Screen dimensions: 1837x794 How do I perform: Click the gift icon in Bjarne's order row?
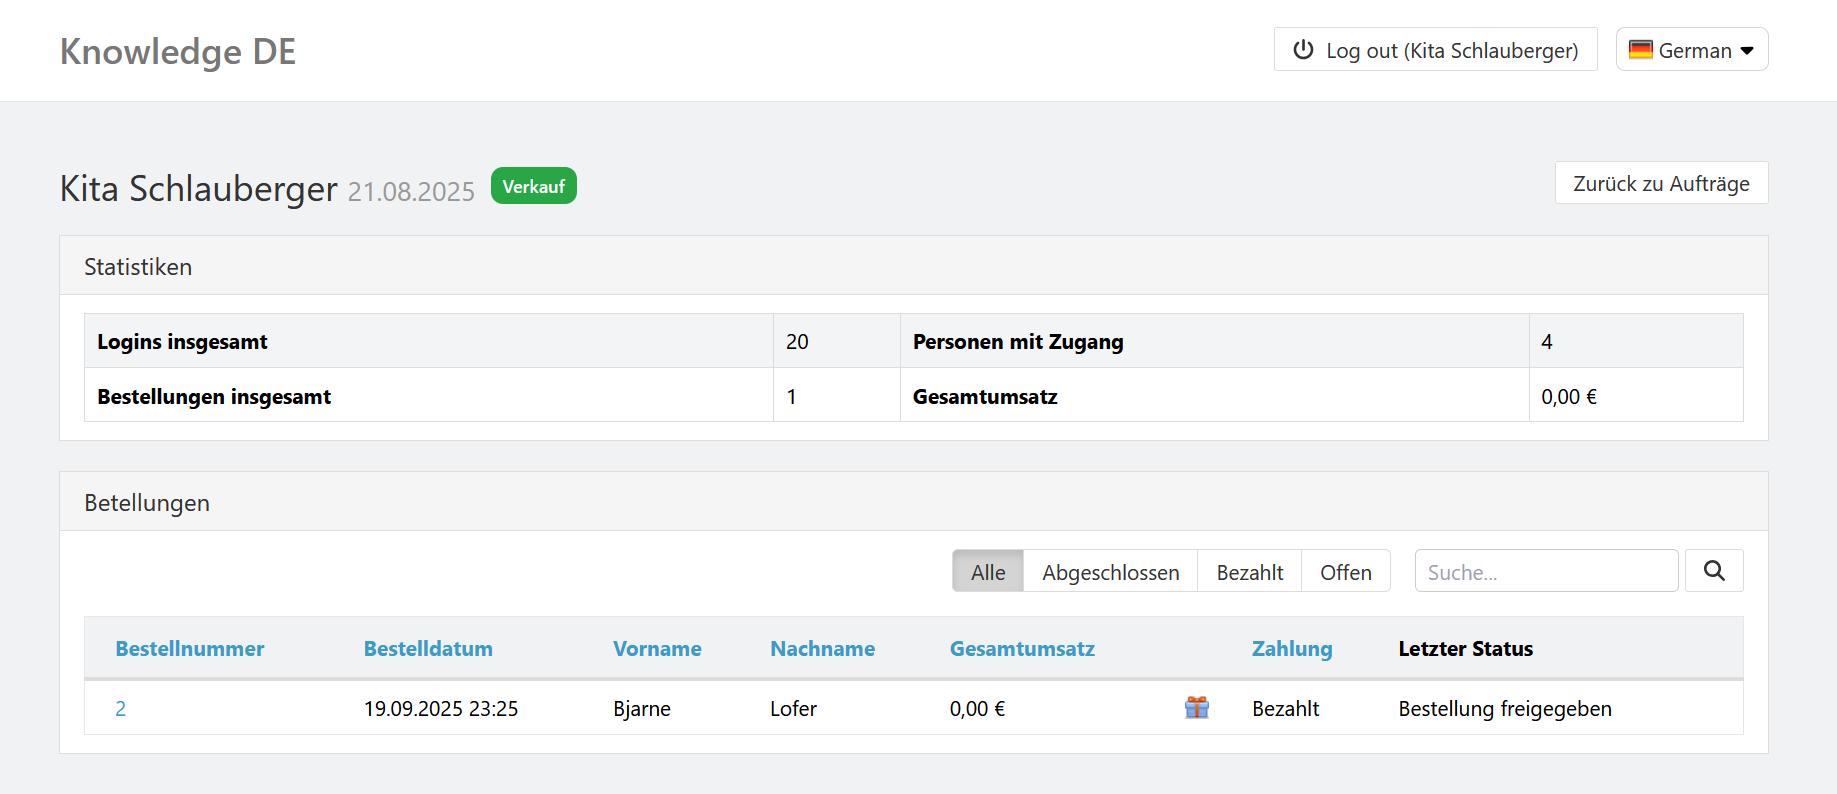point(1197,708)
